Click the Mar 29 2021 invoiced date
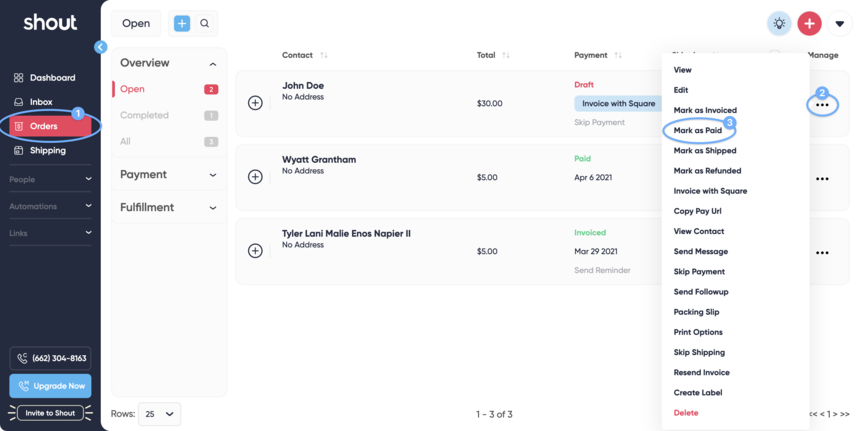The height and width of the screenshot is (431, 860). tap(596, 251)
